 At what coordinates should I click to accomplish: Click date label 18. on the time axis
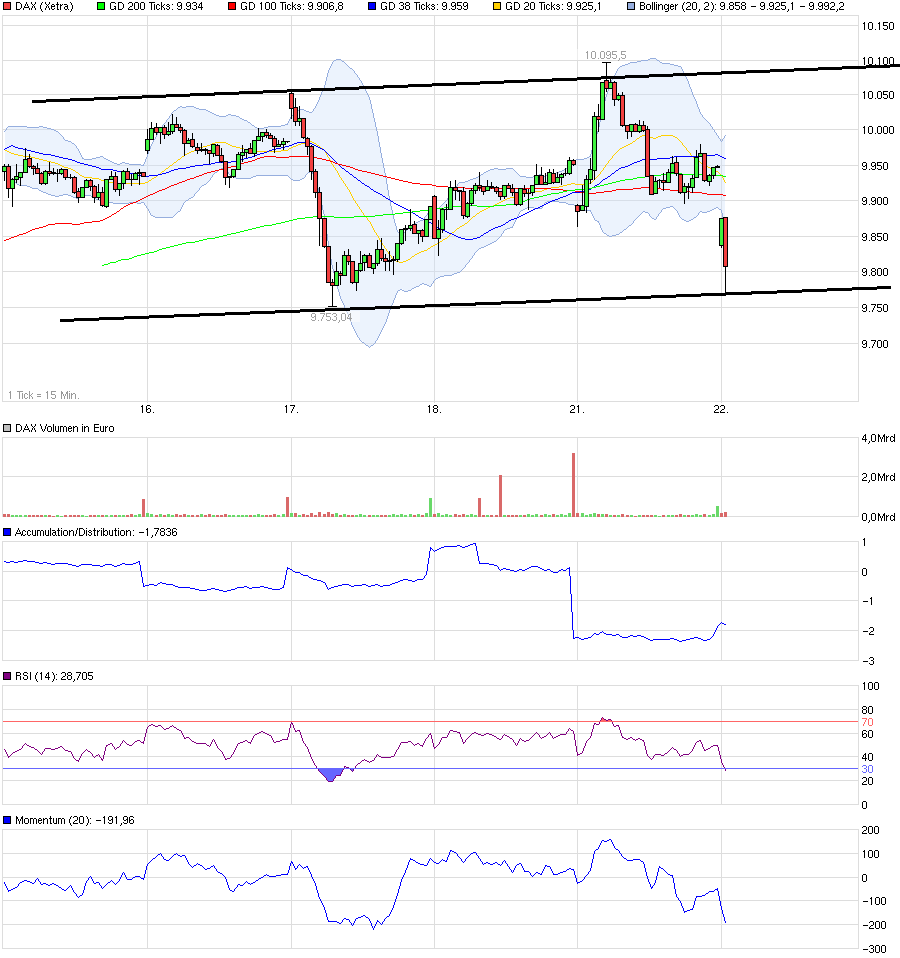click(434, 409)
